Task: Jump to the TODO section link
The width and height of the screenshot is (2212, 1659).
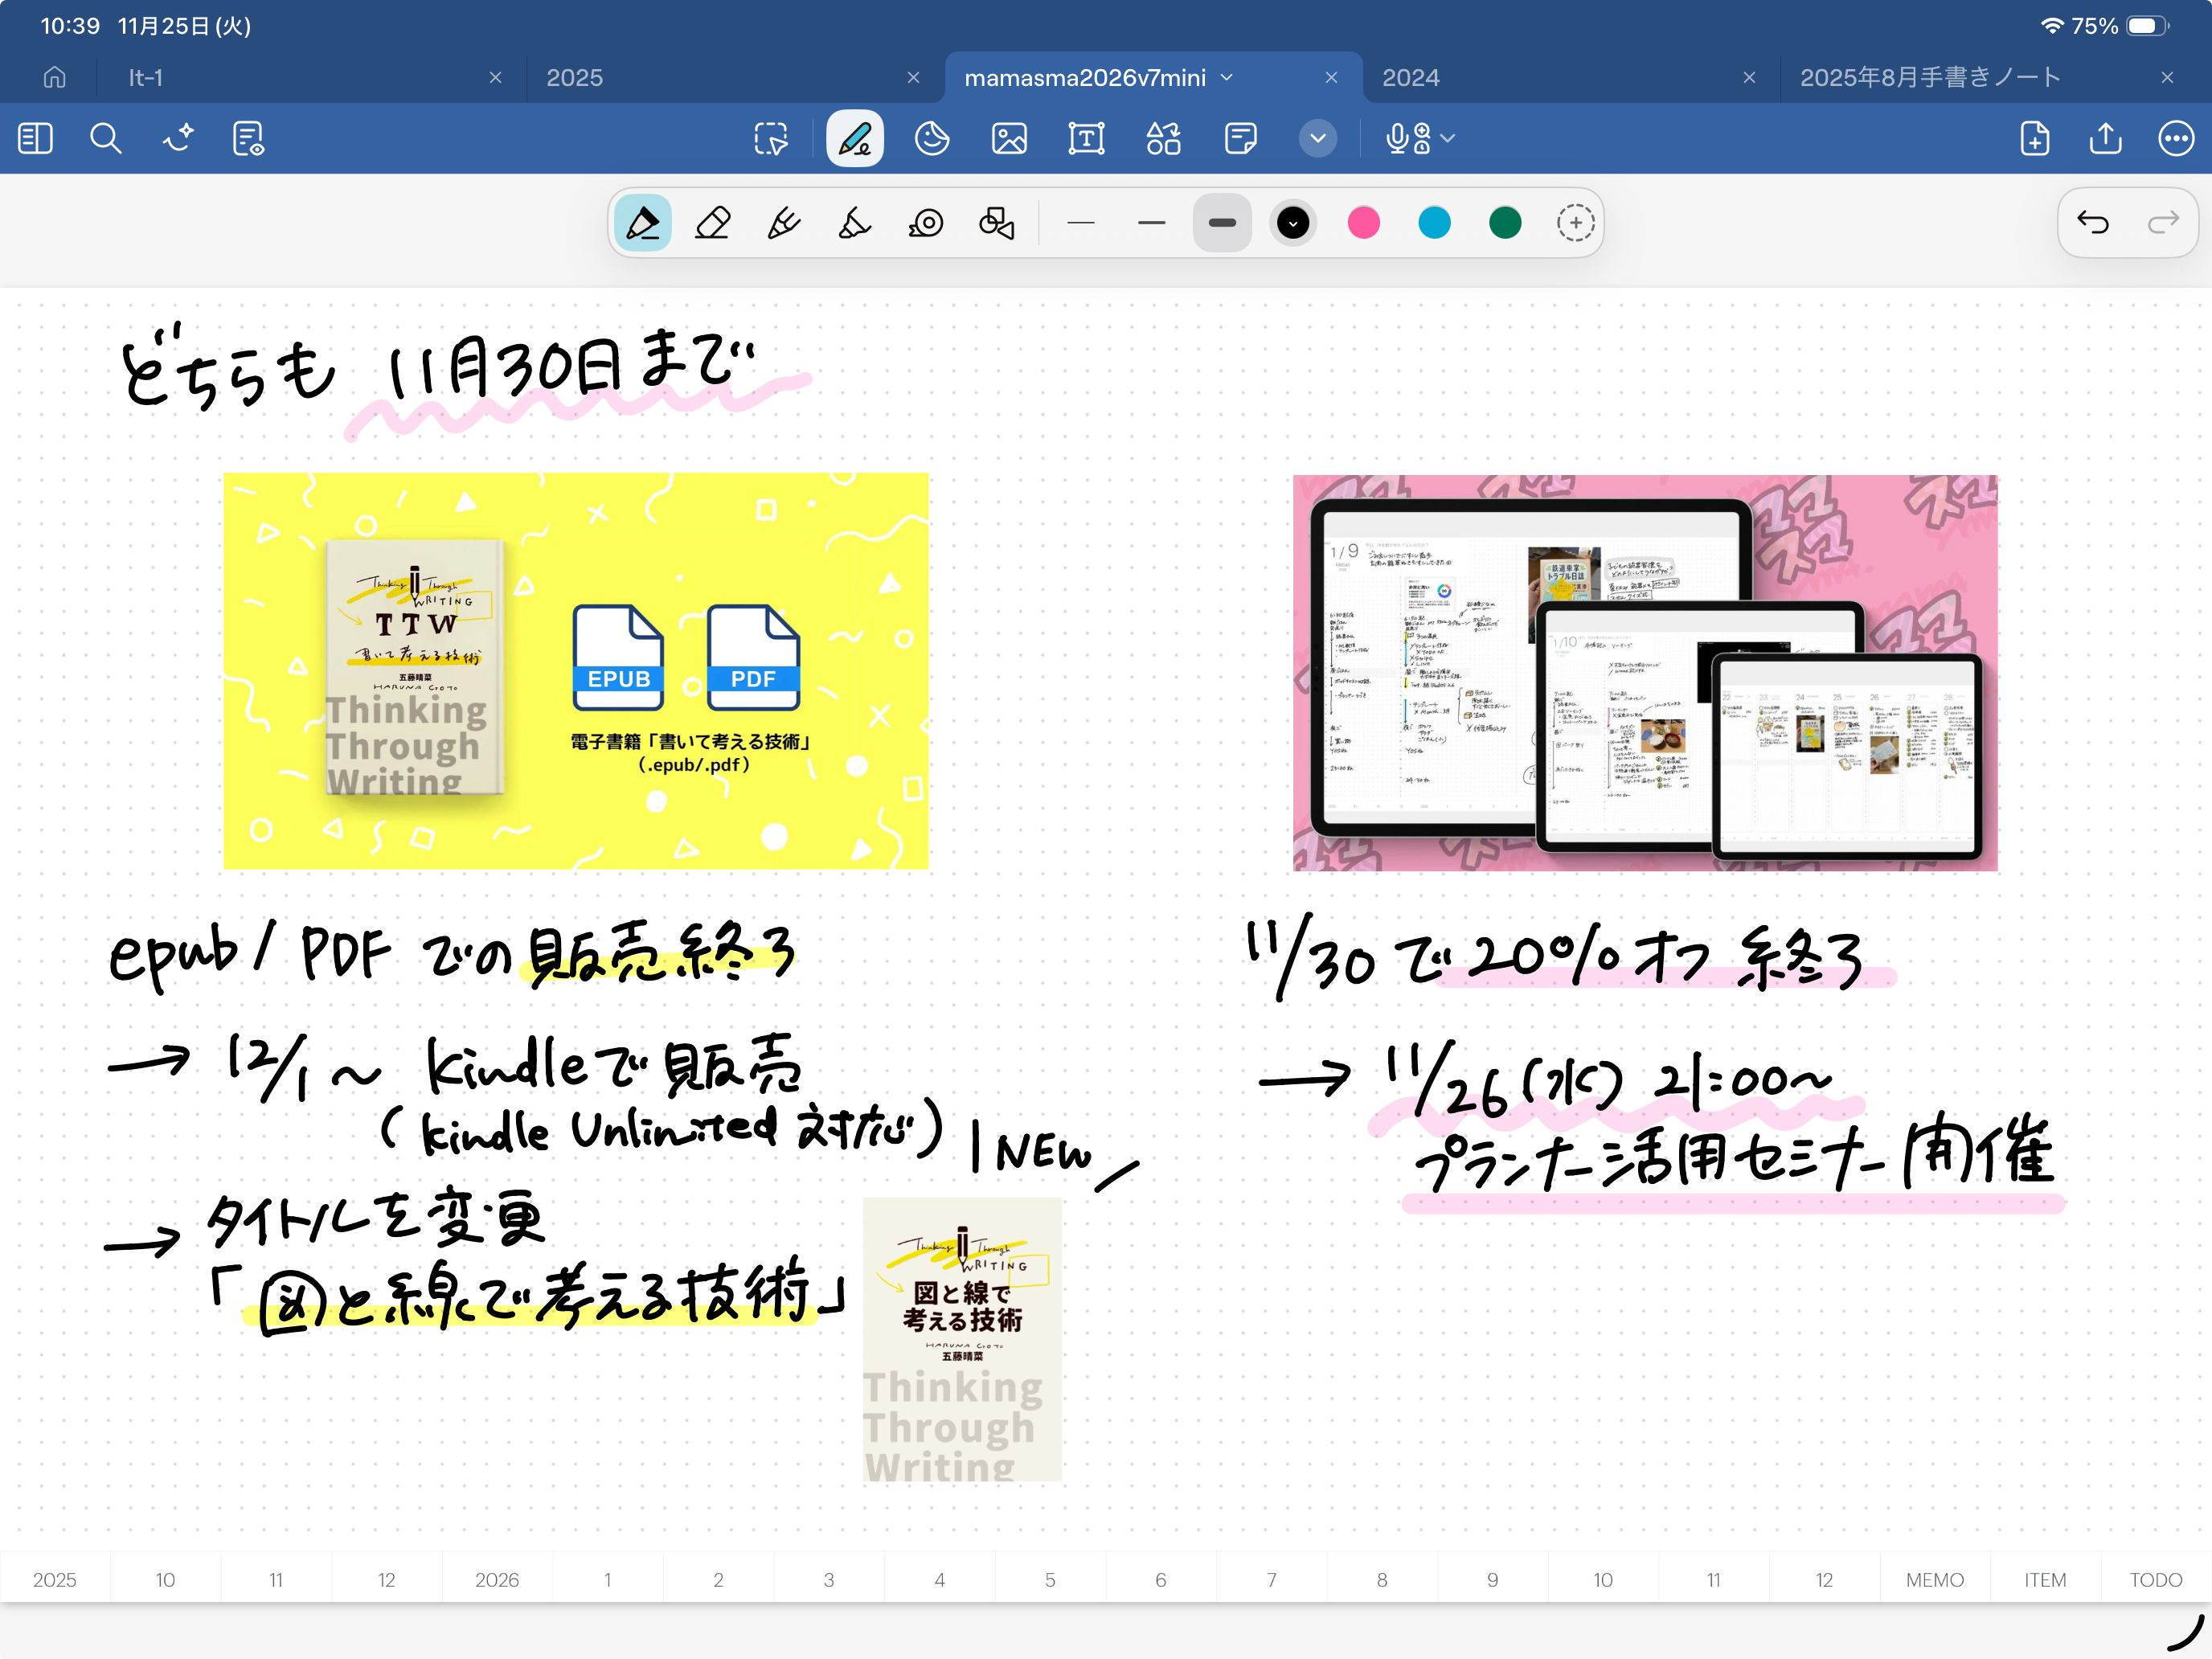Action: [2155, 1579]
